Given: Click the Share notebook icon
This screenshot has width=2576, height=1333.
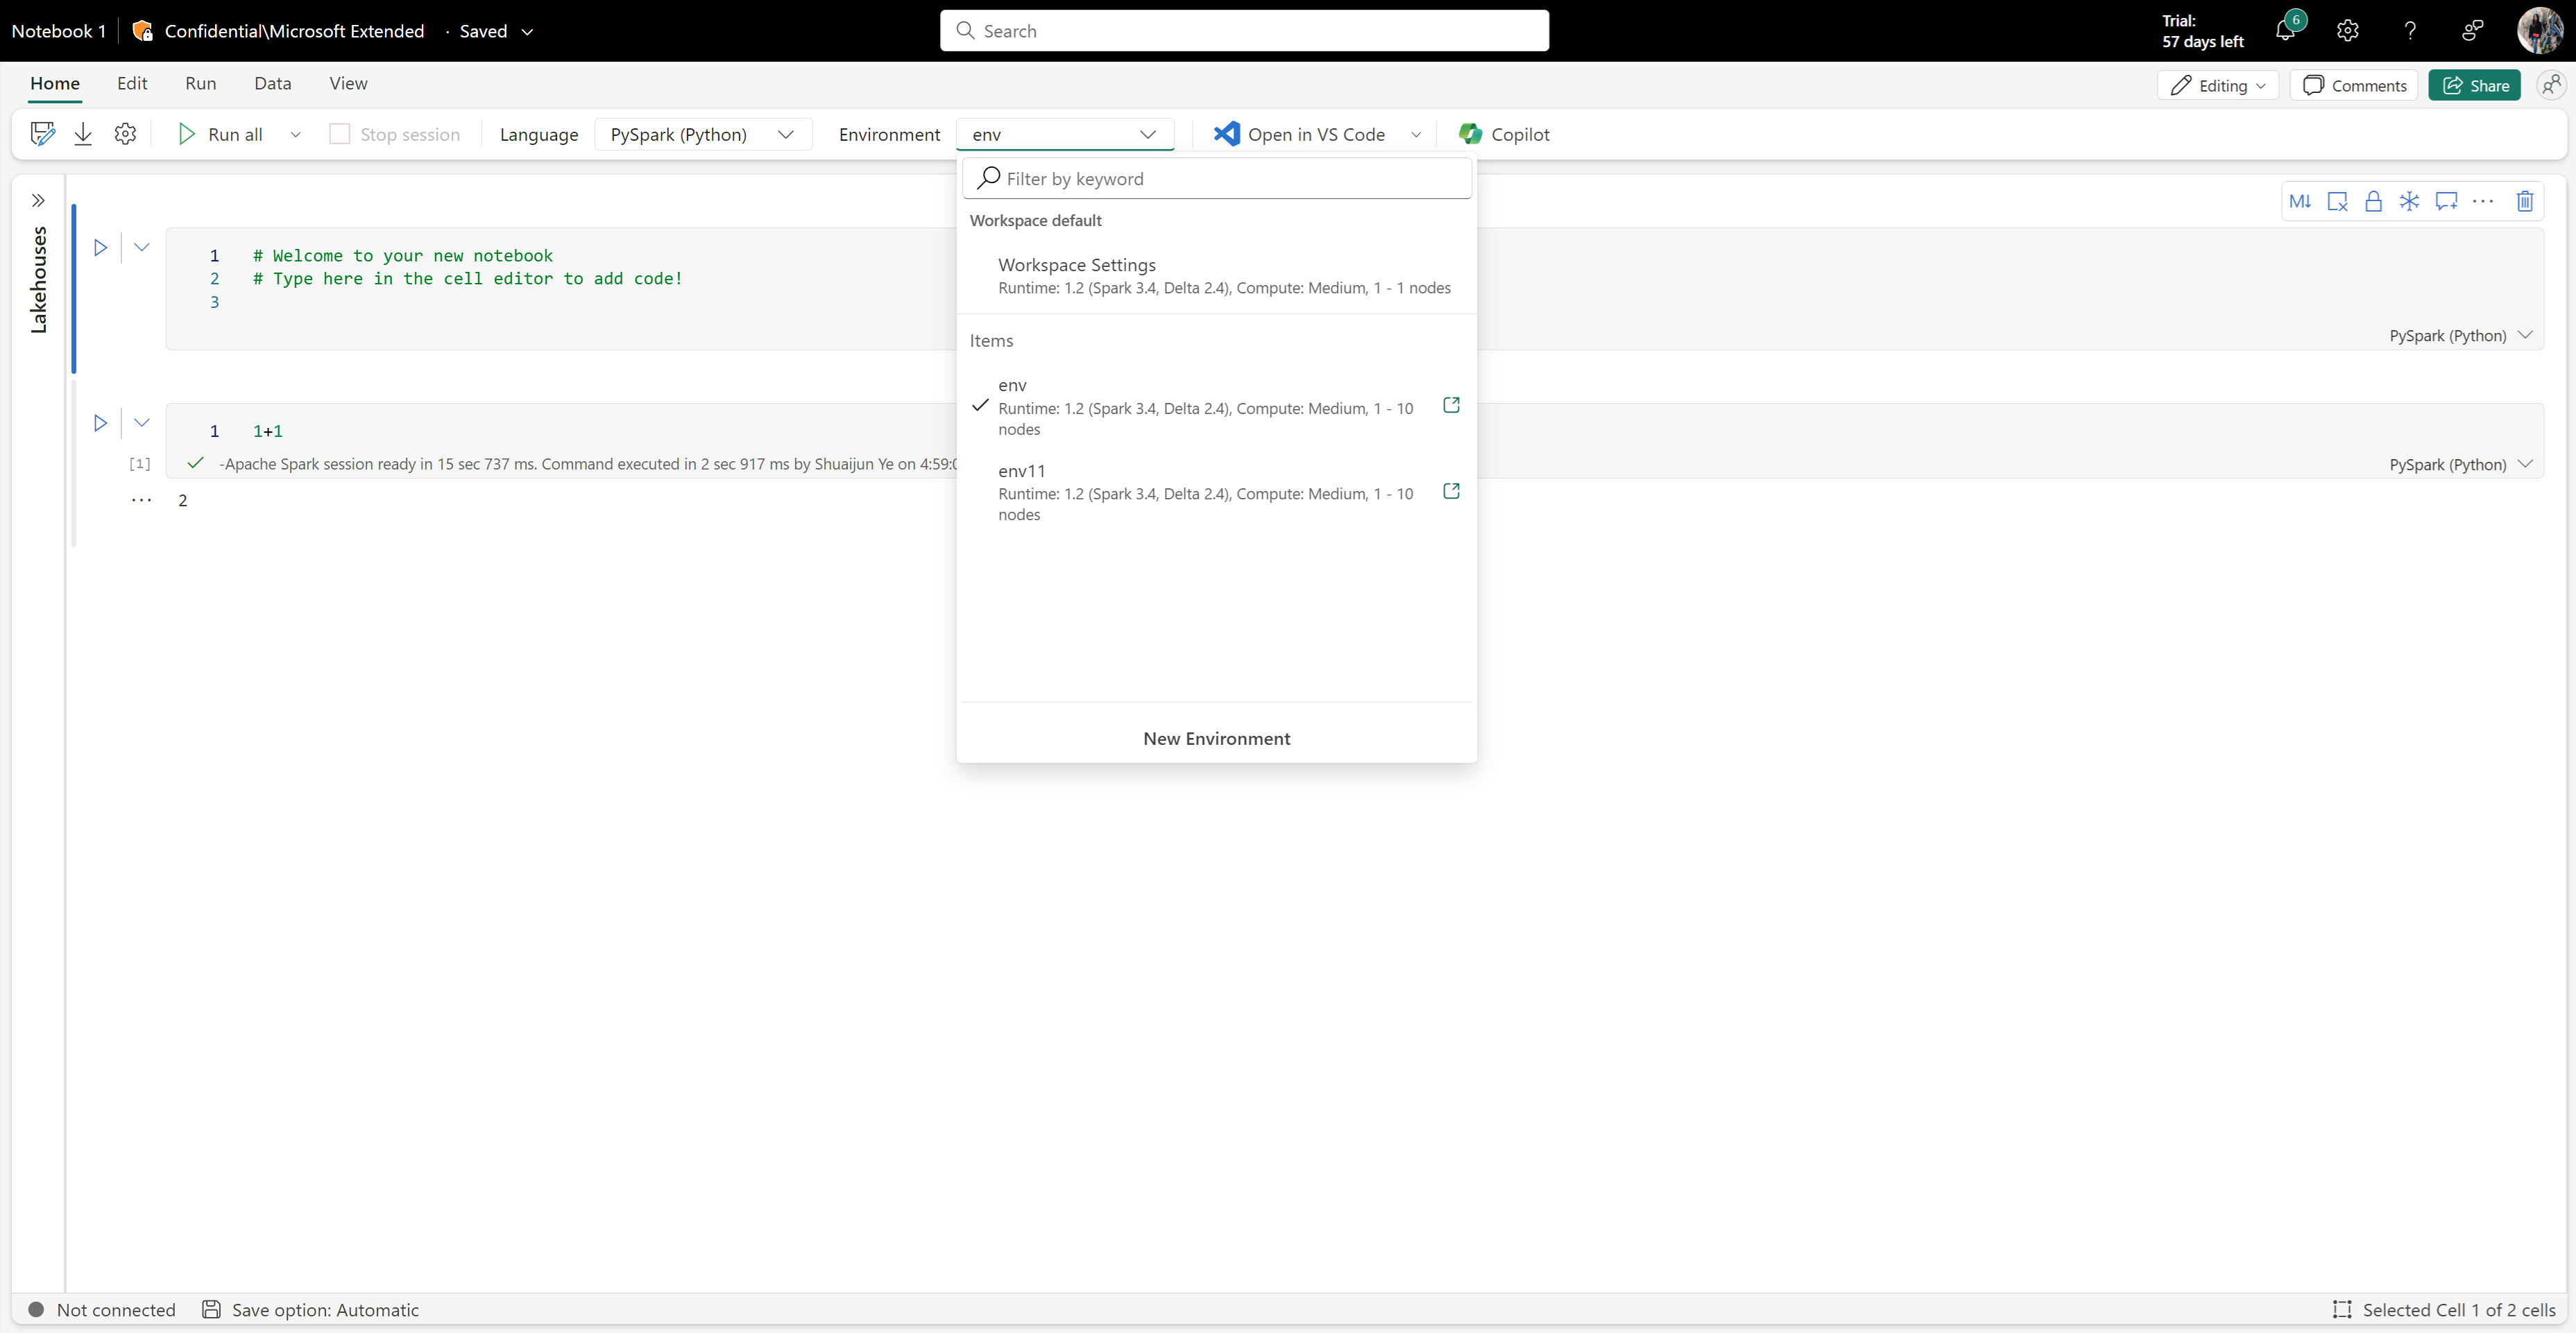Looking at the screenshot, I should (x=2475, y=82).
